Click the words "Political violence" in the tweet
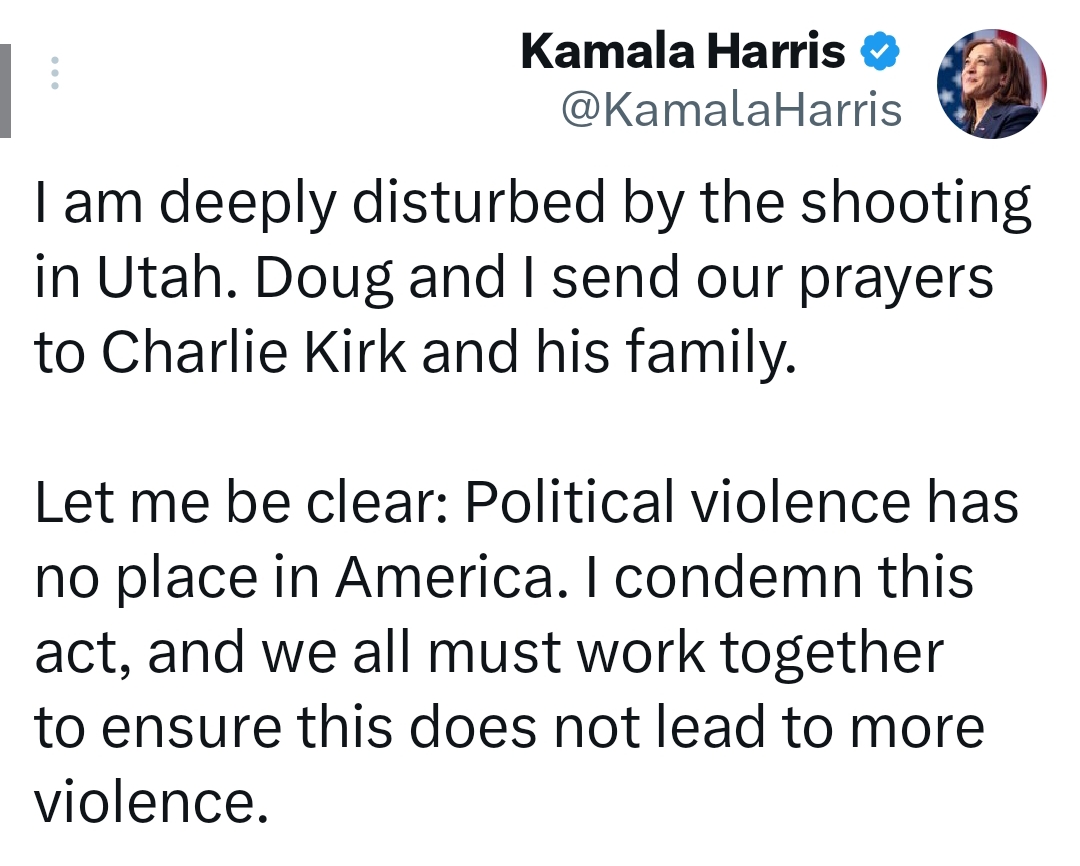The width and height of the screenshot is (1080, 866). 687,502
